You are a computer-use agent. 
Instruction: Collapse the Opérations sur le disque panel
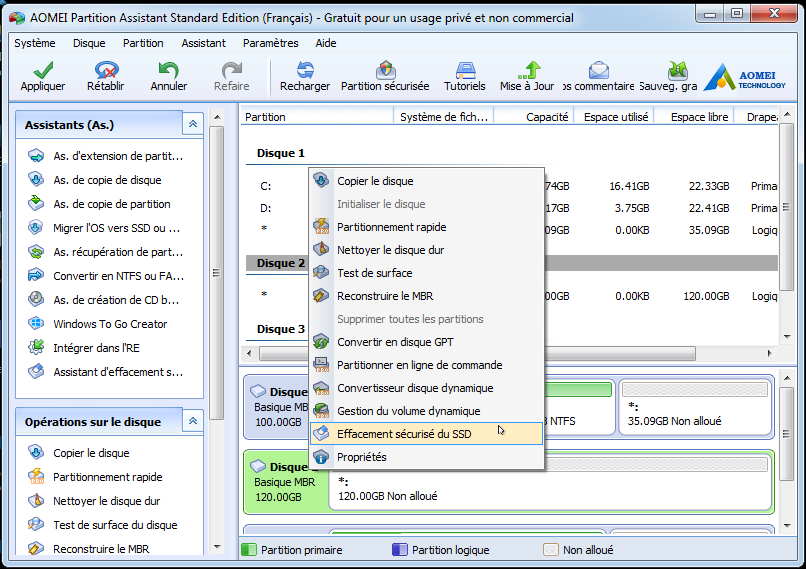(x=193, y=421)
